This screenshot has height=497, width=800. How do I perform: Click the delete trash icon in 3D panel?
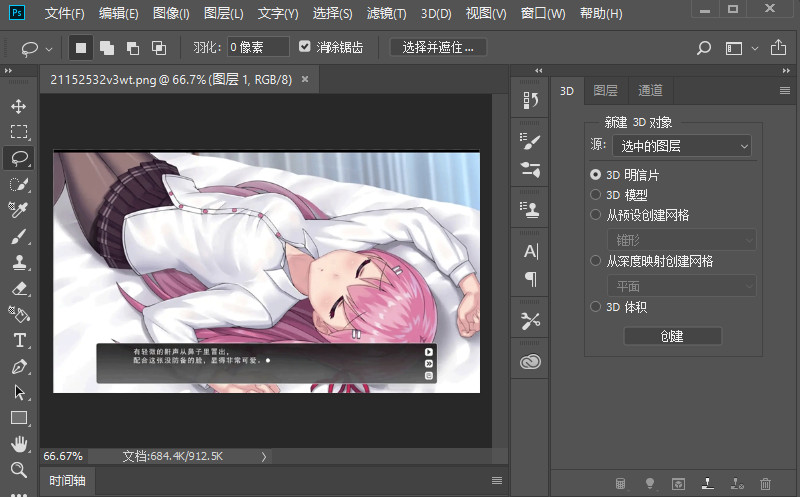point(765,483)
